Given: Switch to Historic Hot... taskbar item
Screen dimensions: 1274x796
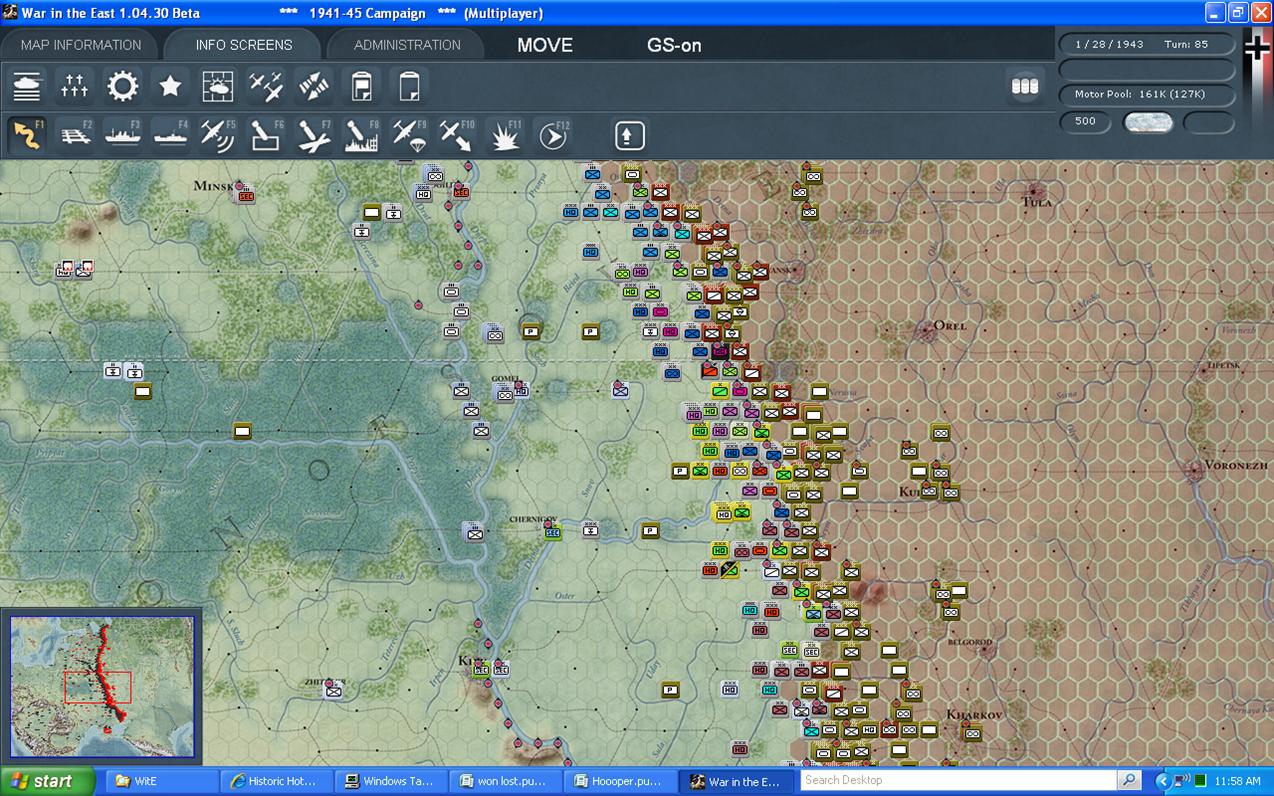Looking at the screenshot, I should click(274, 781).
